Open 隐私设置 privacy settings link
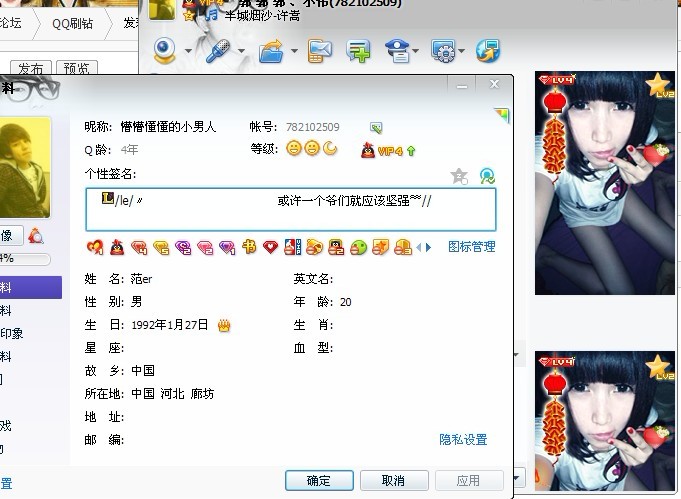The image size is (681, 499). pos(463,440)
